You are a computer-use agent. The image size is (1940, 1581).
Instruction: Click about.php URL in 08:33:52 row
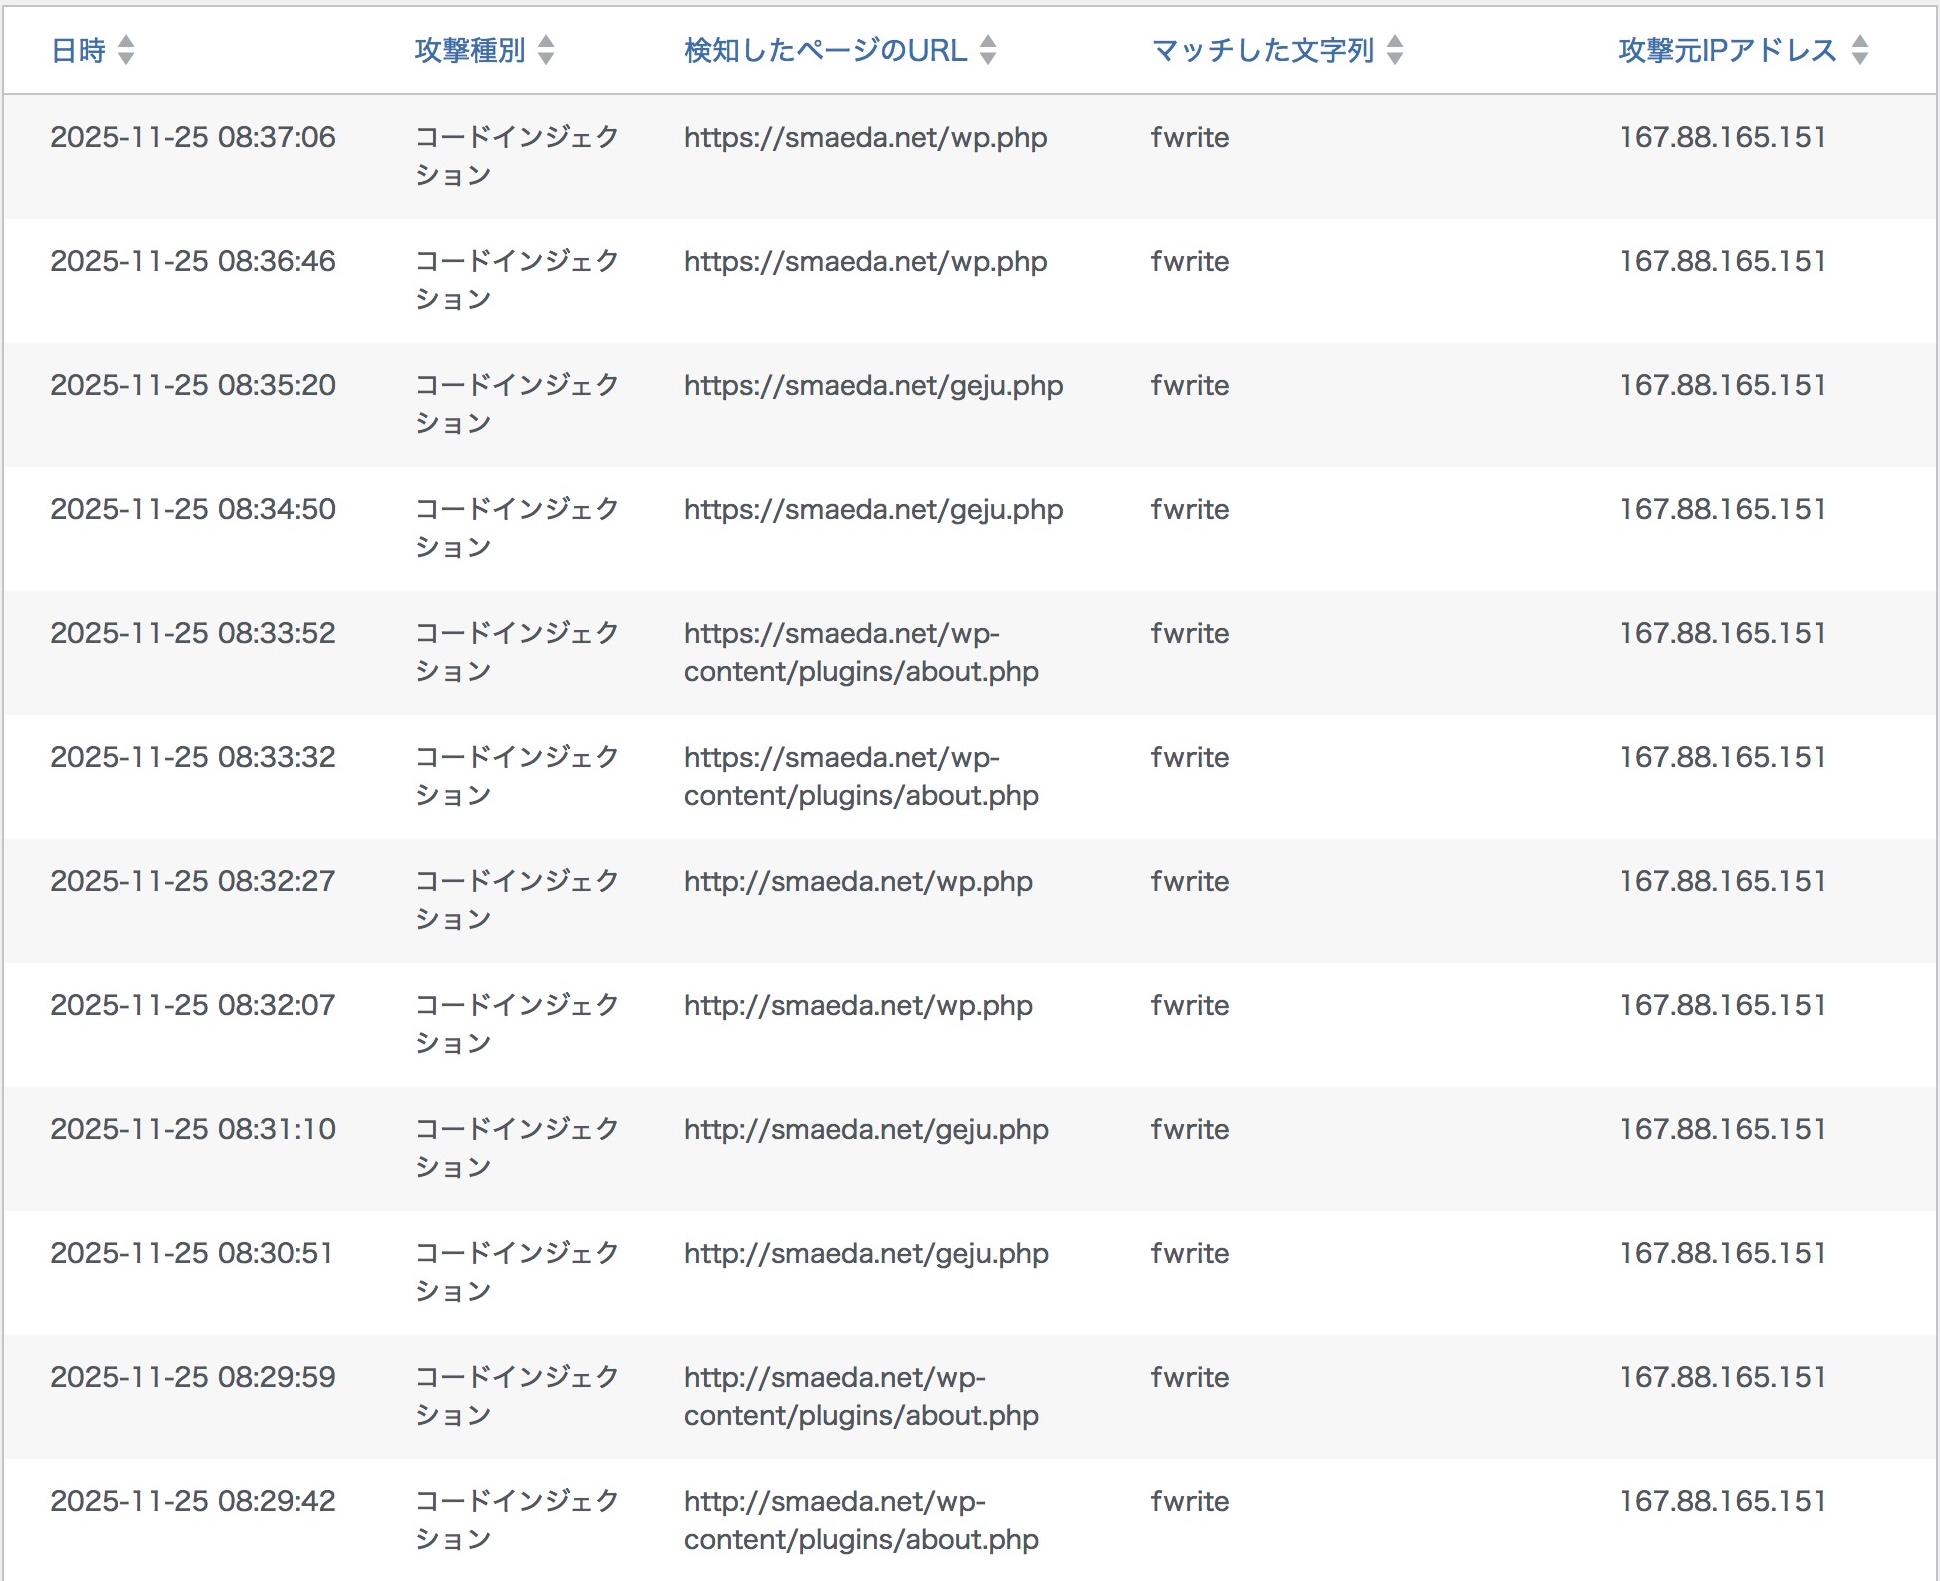pyautogui.click(x=861, y=652)
